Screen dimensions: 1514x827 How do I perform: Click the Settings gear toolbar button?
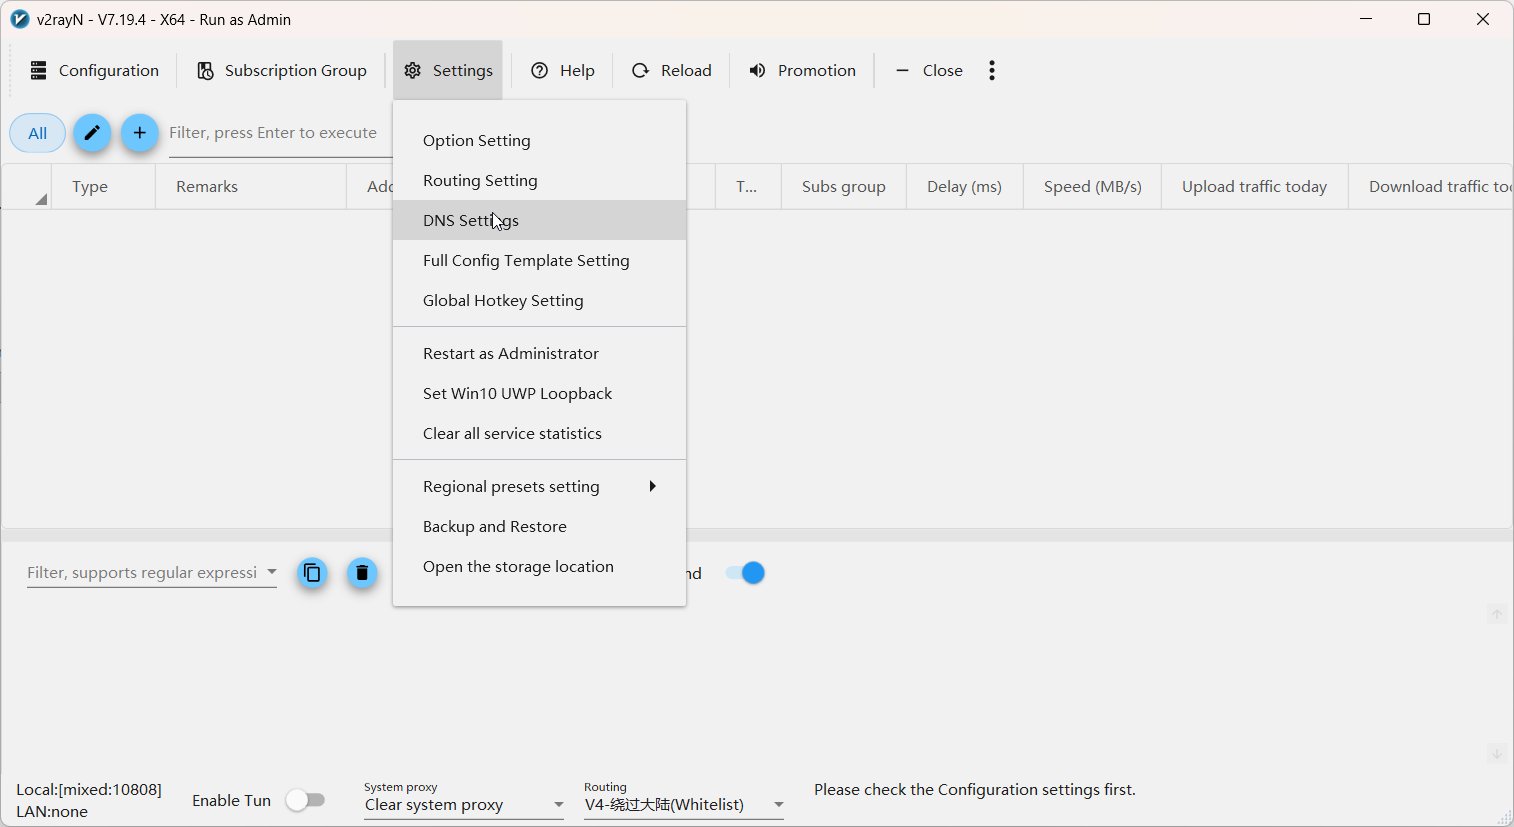(448, 70)
